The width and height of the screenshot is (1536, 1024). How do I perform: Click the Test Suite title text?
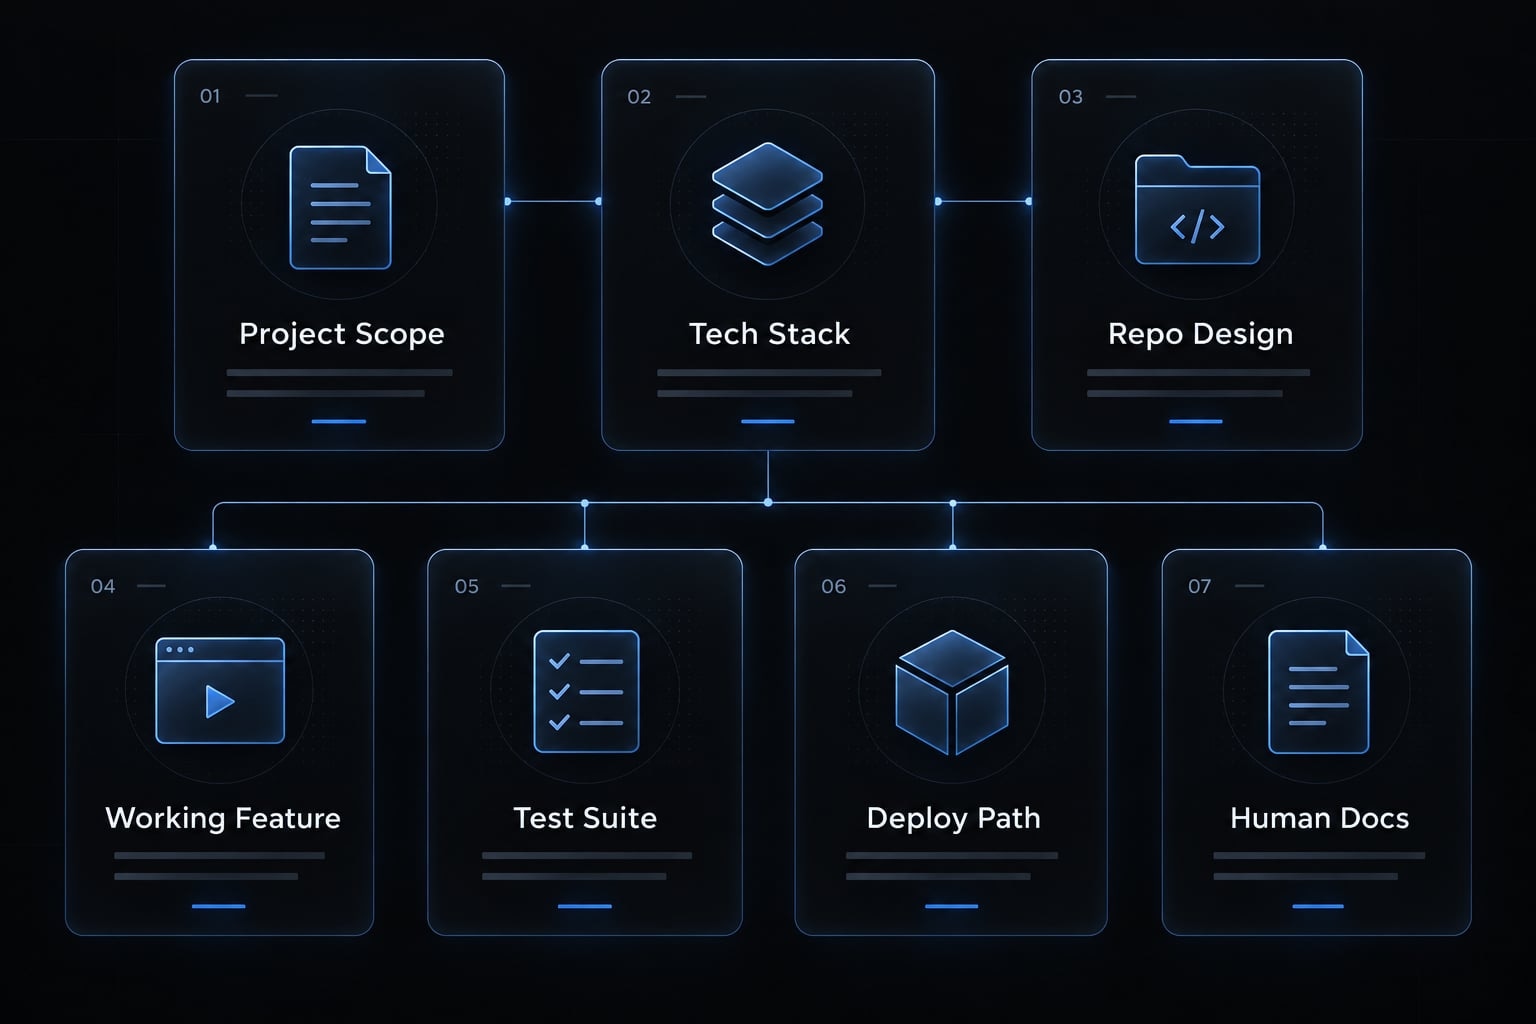(585, 818)
